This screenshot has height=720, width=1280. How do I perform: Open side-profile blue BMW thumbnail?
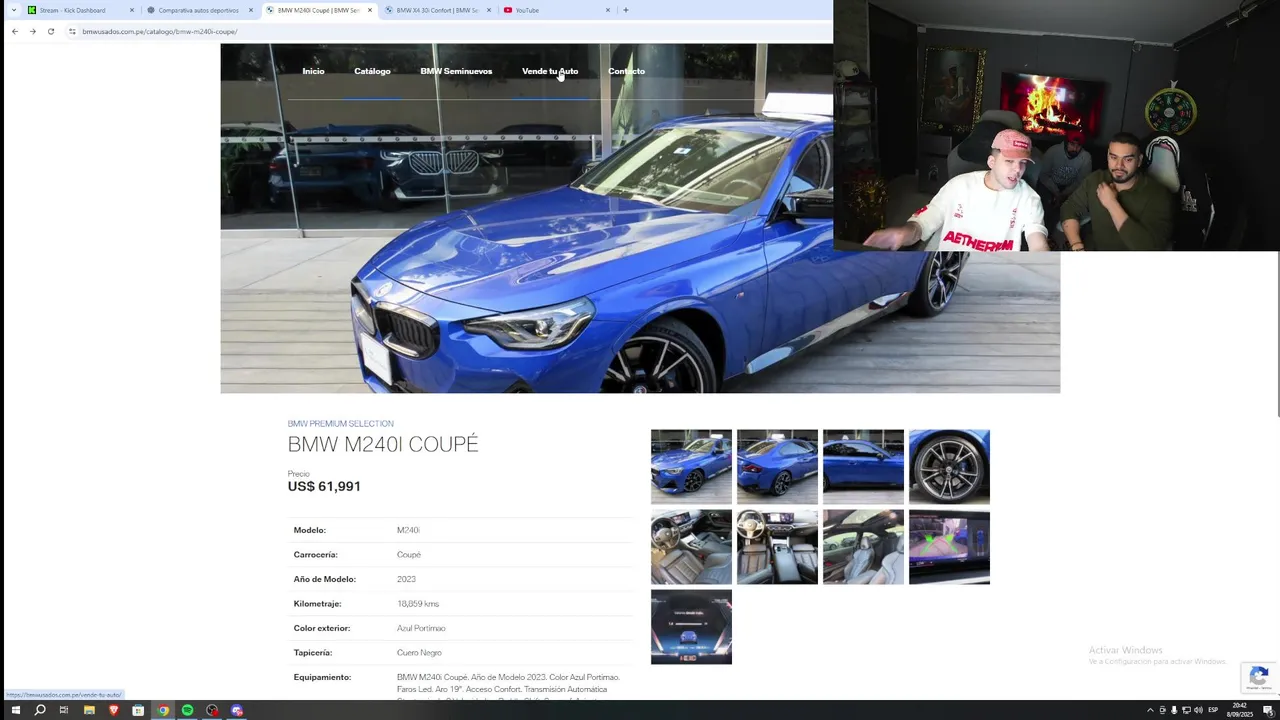coord(863,467)
